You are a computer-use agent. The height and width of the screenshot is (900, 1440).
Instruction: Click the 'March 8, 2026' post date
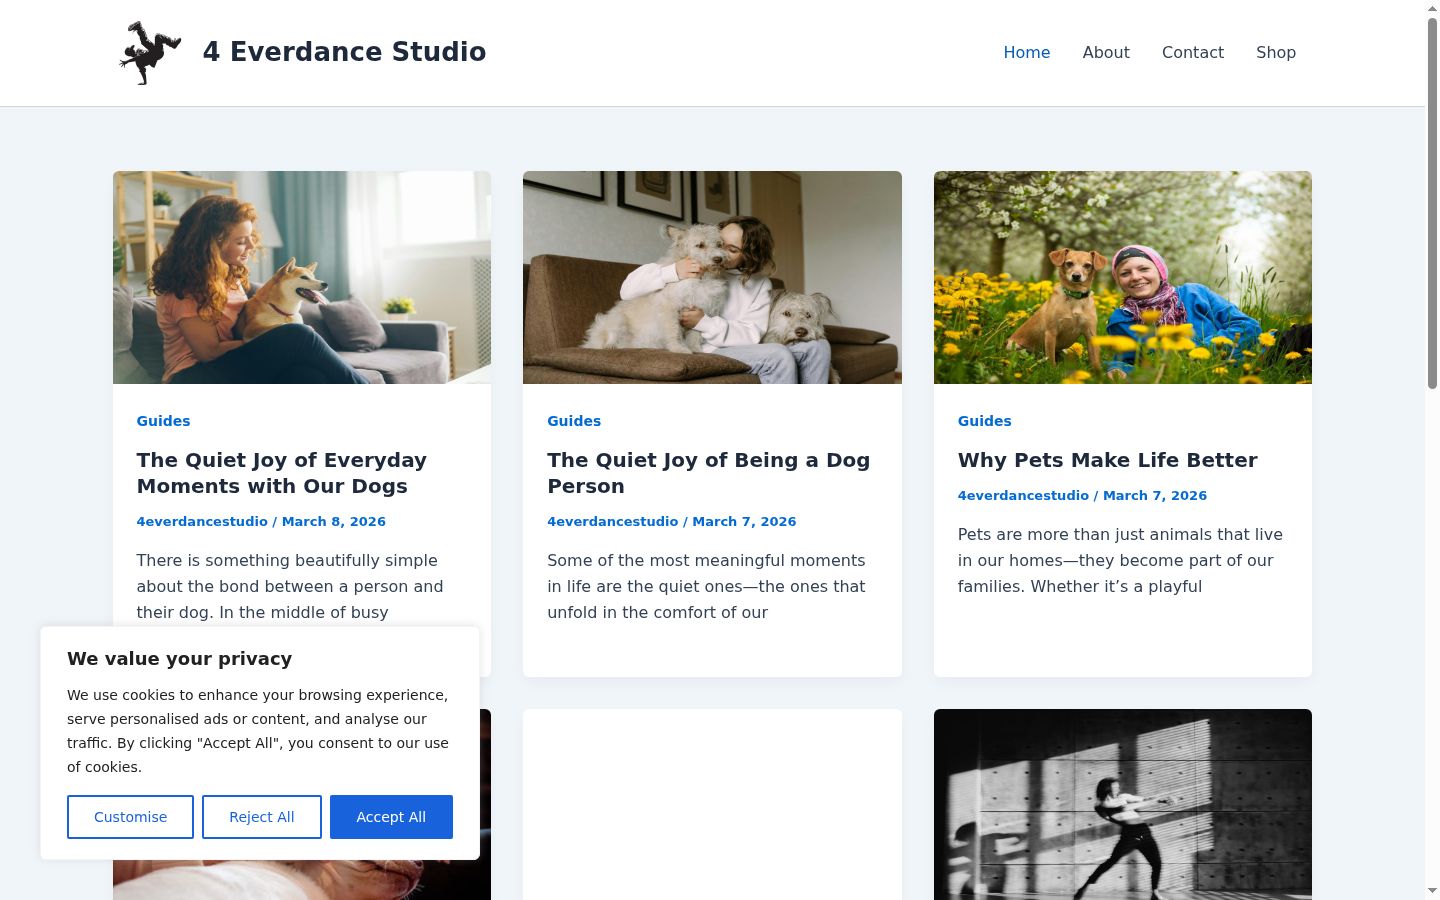coord(334,521)
